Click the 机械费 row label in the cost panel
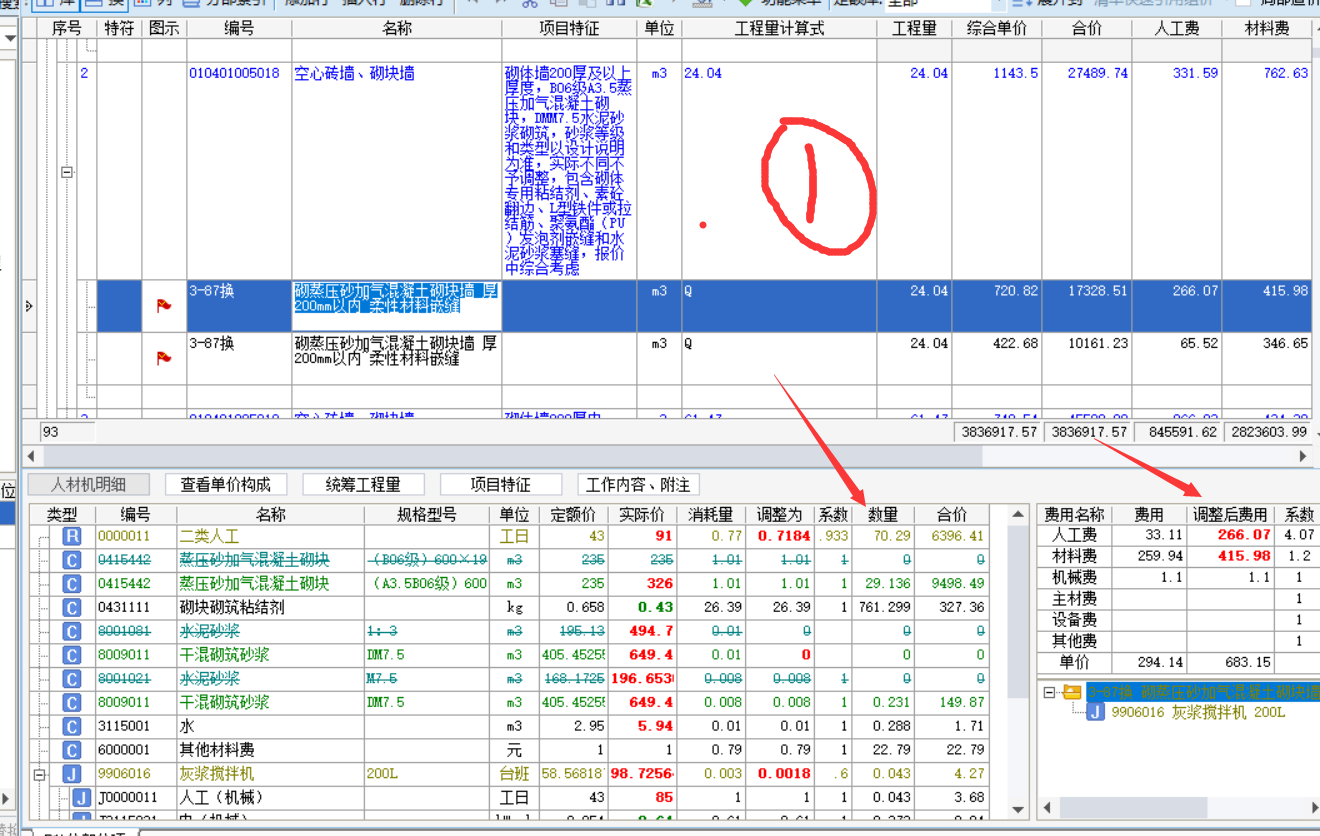 pos(1074,578)
